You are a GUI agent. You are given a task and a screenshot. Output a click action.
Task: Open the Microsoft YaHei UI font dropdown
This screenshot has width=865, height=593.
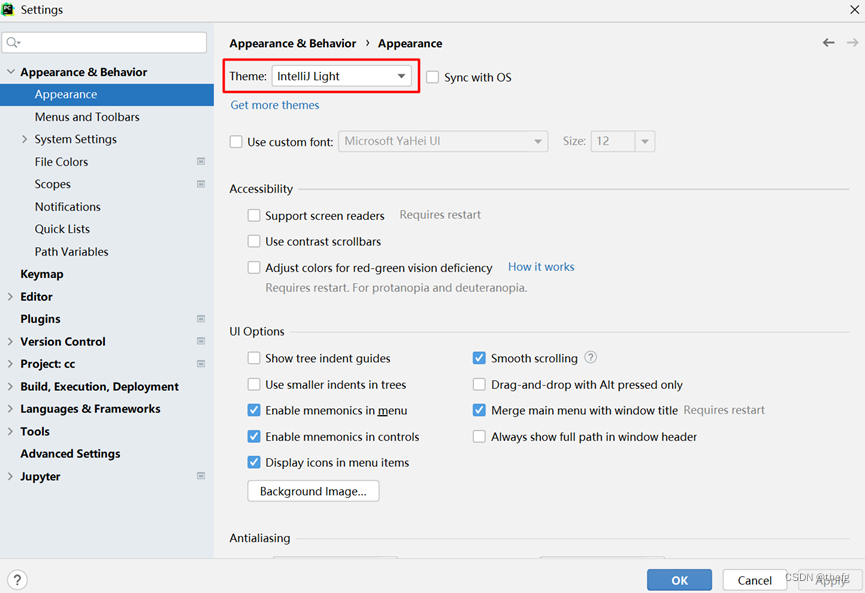pos(443,141)
